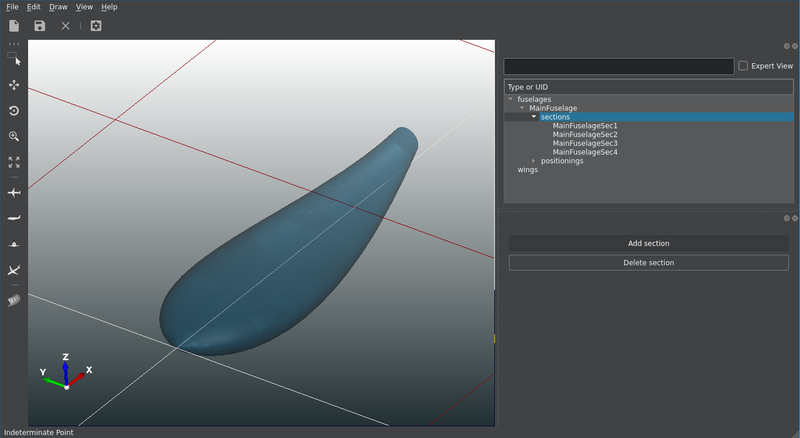Click the Fit-all view icon
The height and width of the screenshot is (438, 800).
tap(14, 161)
